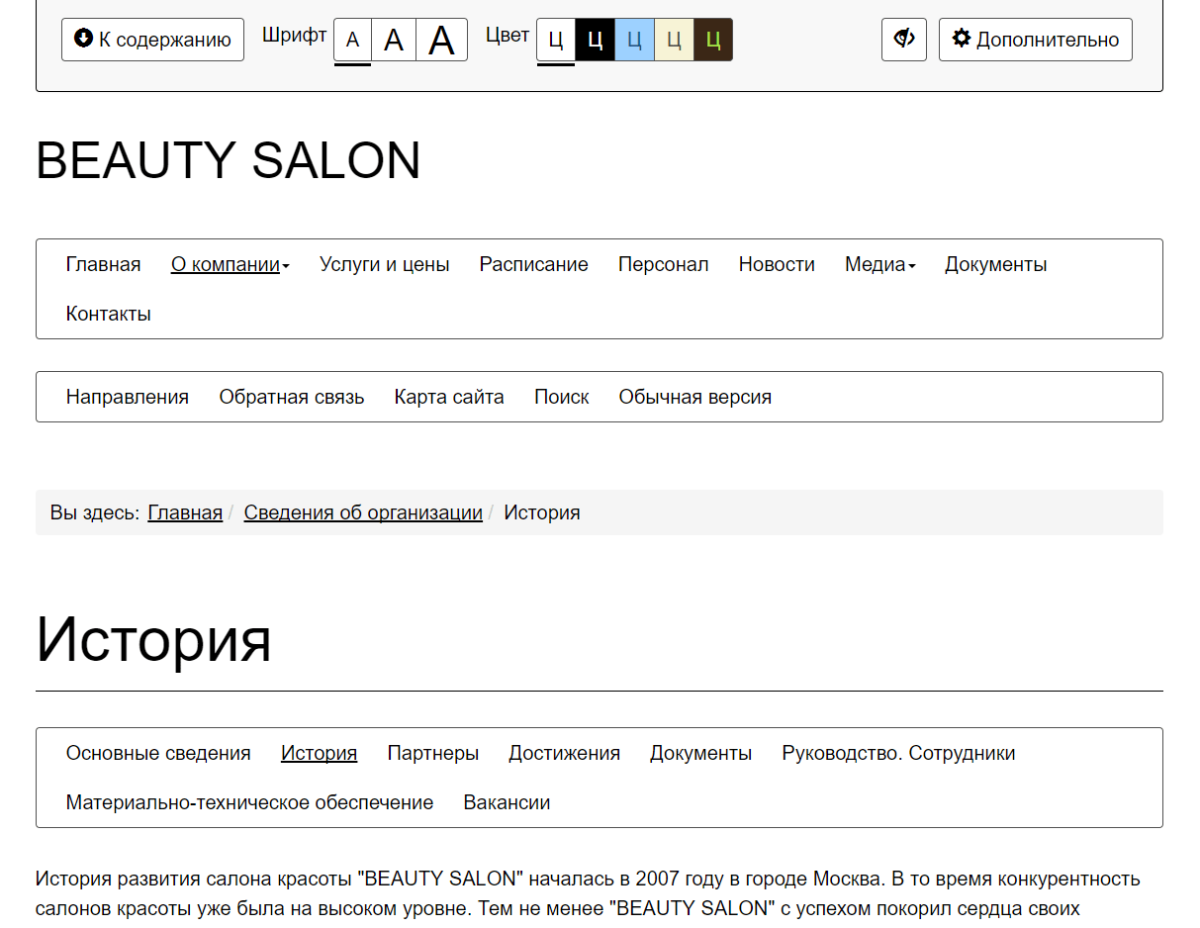1200x928 pixels.
Task: Click the BEAUTY SALON site title
Action: (228, 160)
